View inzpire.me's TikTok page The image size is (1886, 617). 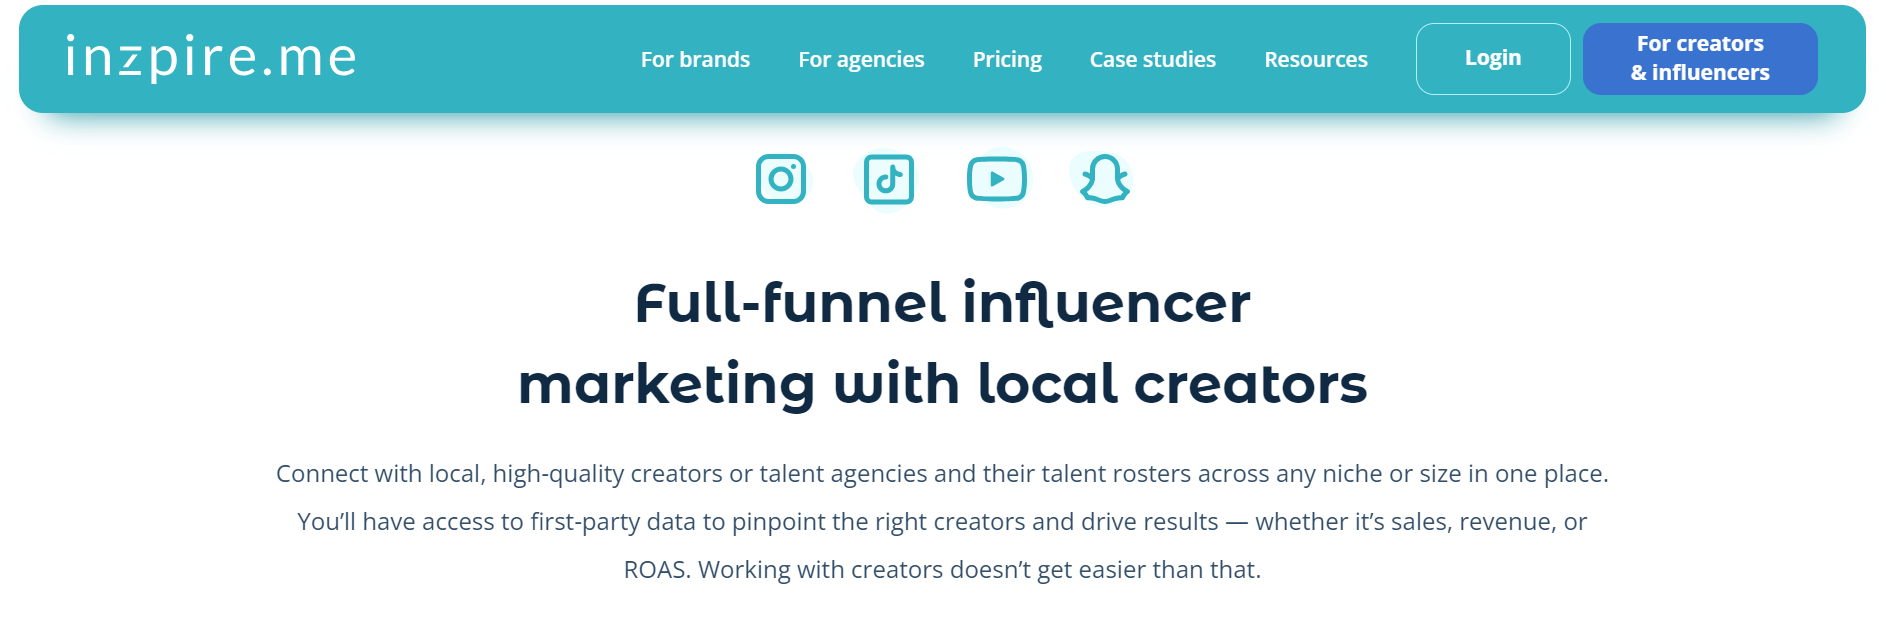pyautogui.click(x=889, y=179)
